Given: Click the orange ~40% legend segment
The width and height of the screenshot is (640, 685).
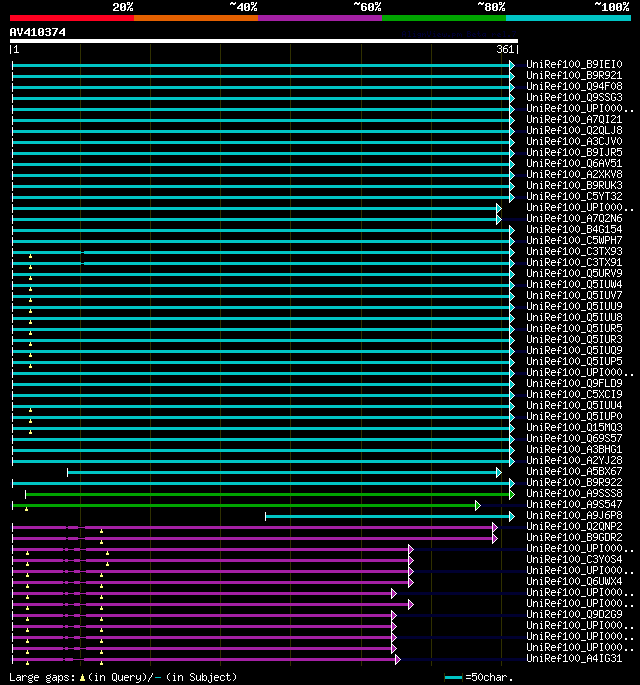Looking at the screenshot, I should [x=196, y=18].
